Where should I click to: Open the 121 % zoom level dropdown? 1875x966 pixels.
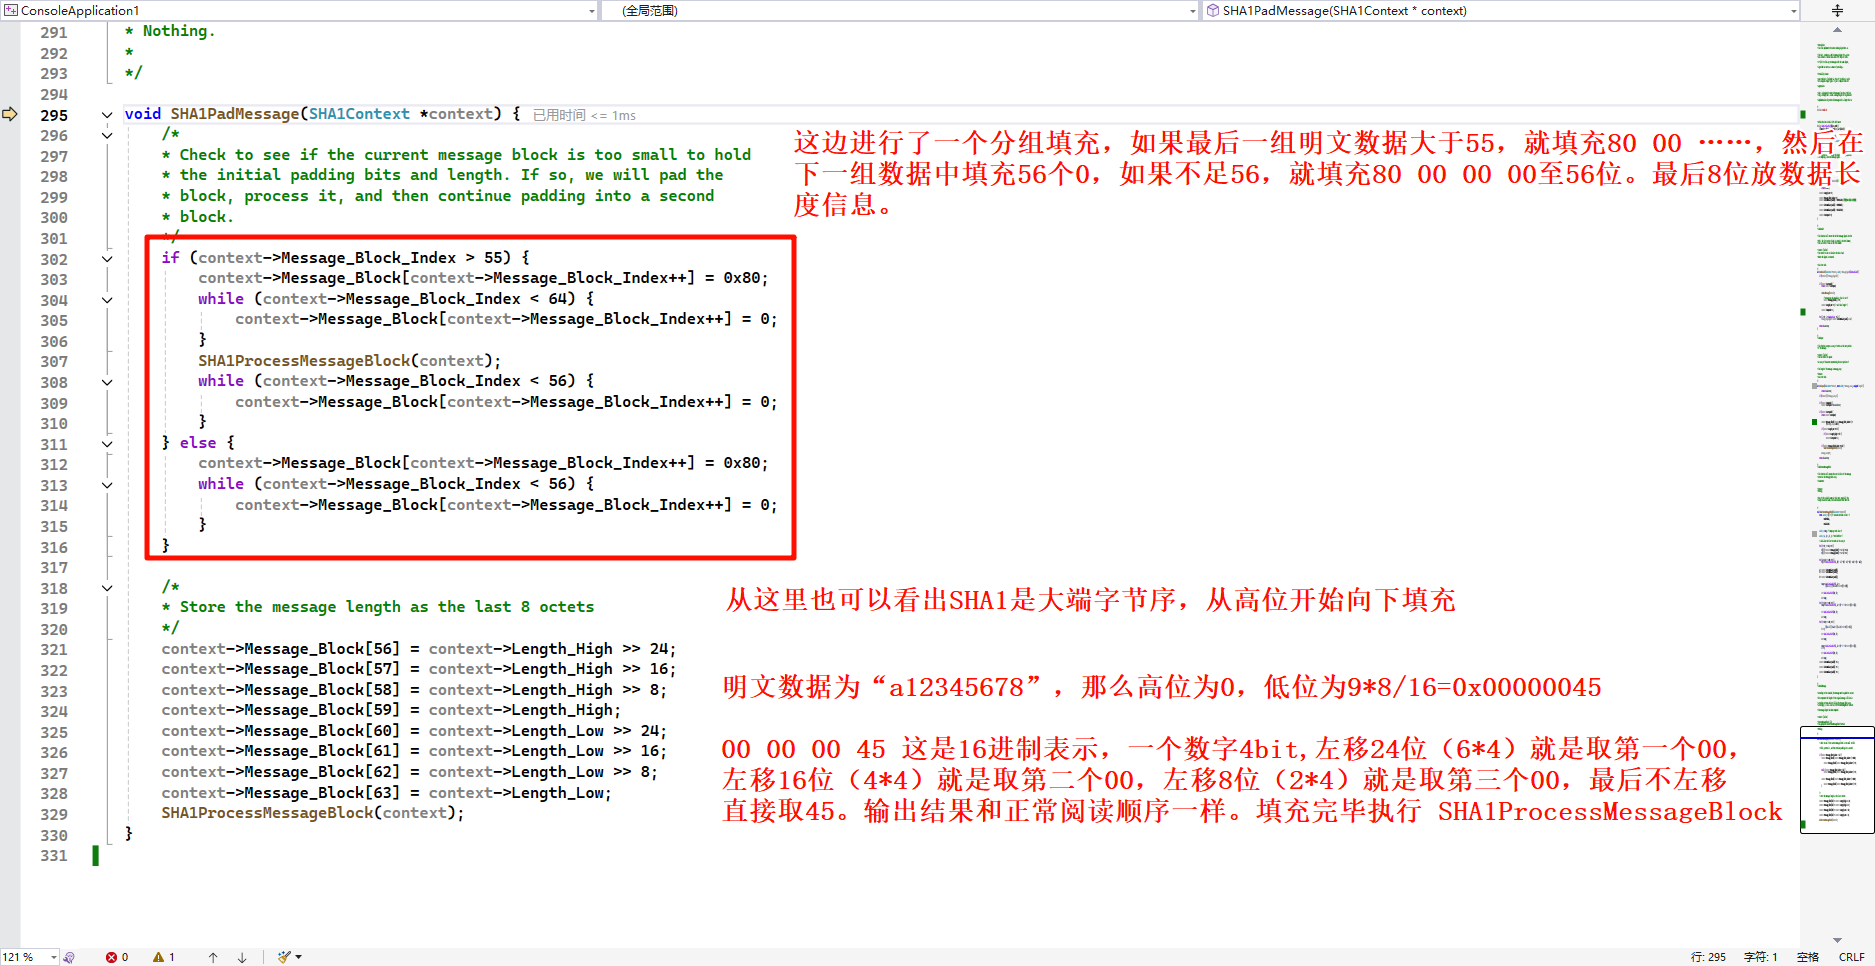click(x=54, y=957)
